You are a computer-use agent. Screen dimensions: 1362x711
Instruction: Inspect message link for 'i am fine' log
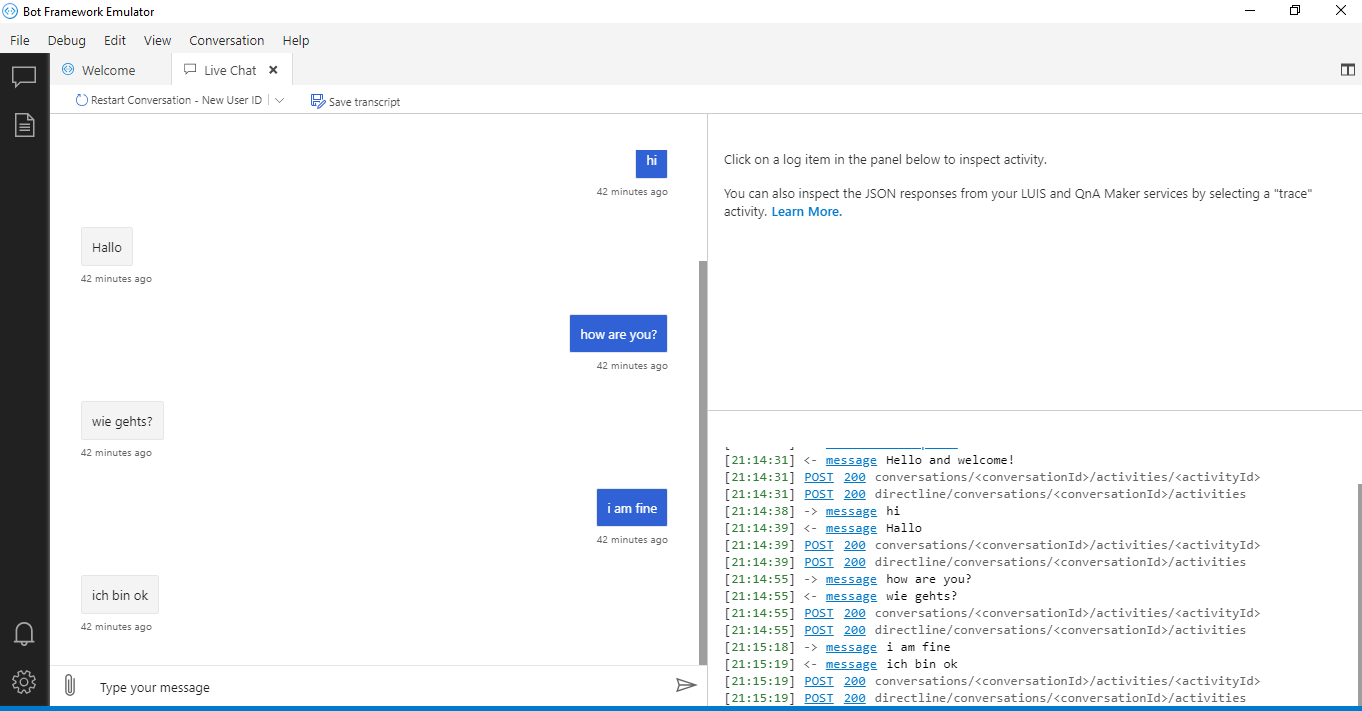(851, 647)
